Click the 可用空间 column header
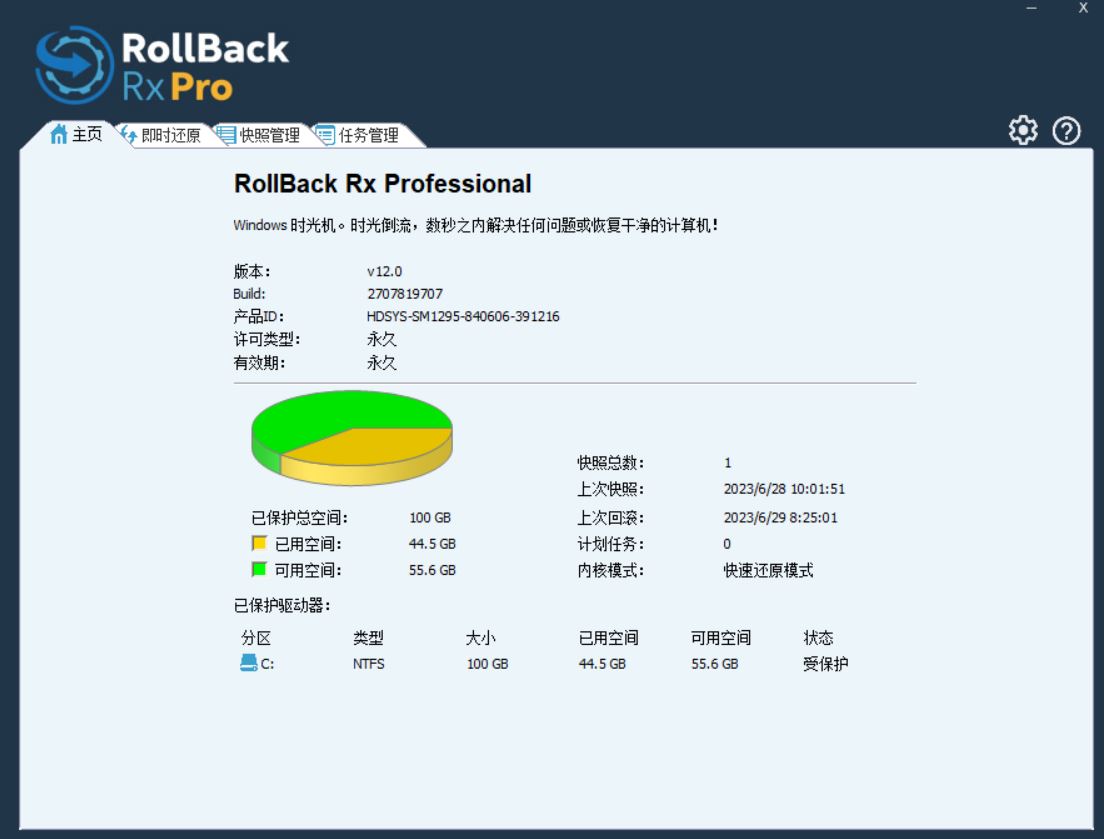Image resolution: width=1104 pixels, height=839 pixels. 721,638
